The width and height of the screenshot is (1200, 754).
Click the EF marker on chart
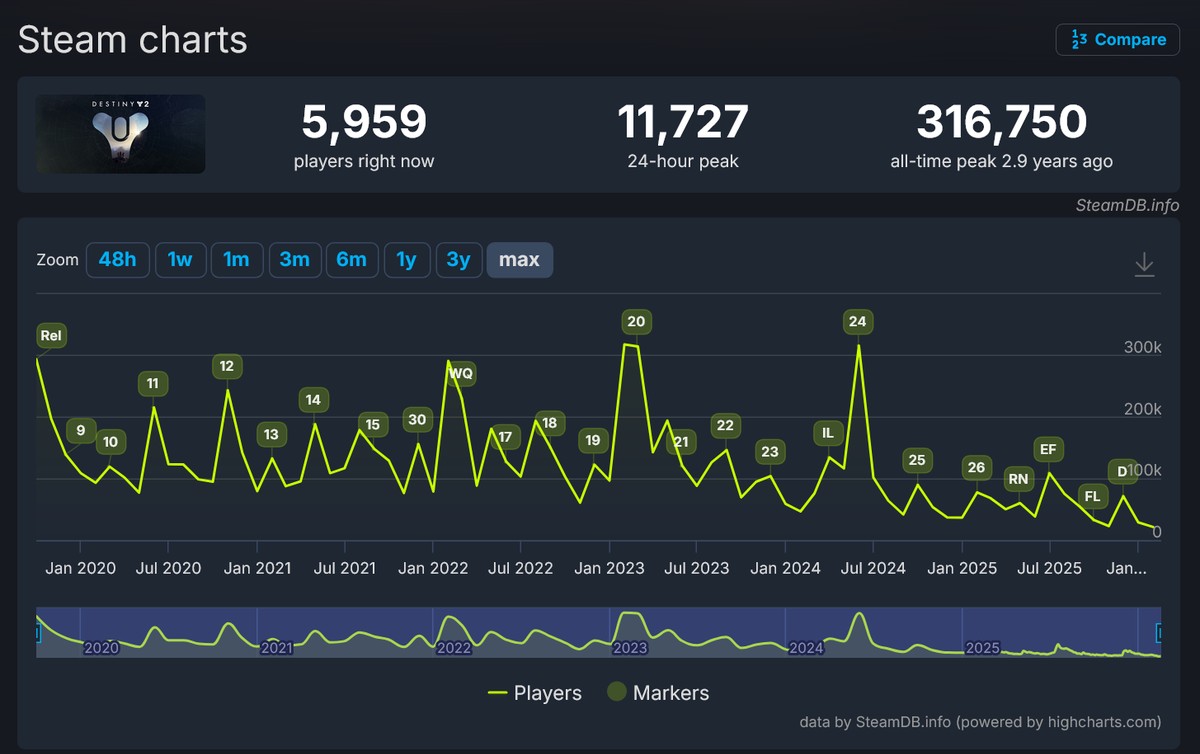click(x=1048, y=449)
